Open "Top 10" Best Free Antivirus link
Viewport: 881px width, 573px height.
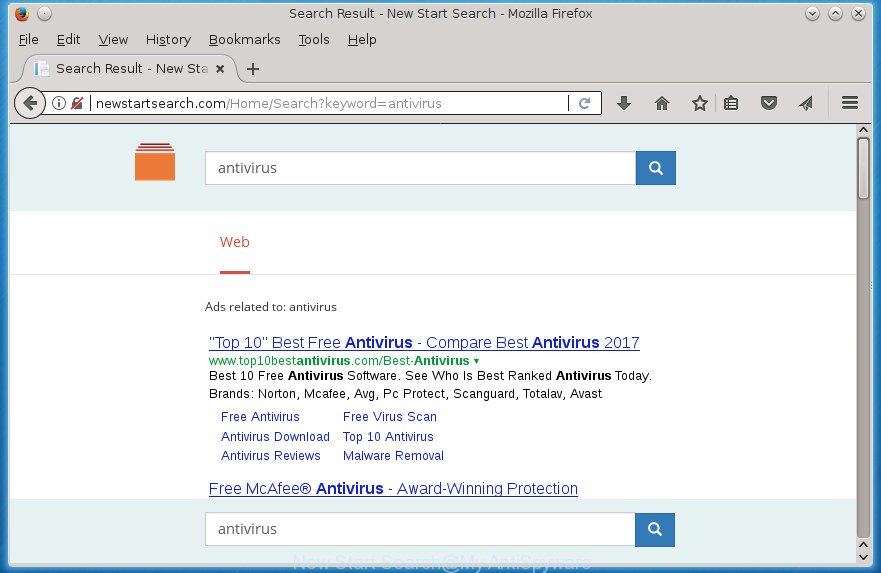(x=424, y=342)
